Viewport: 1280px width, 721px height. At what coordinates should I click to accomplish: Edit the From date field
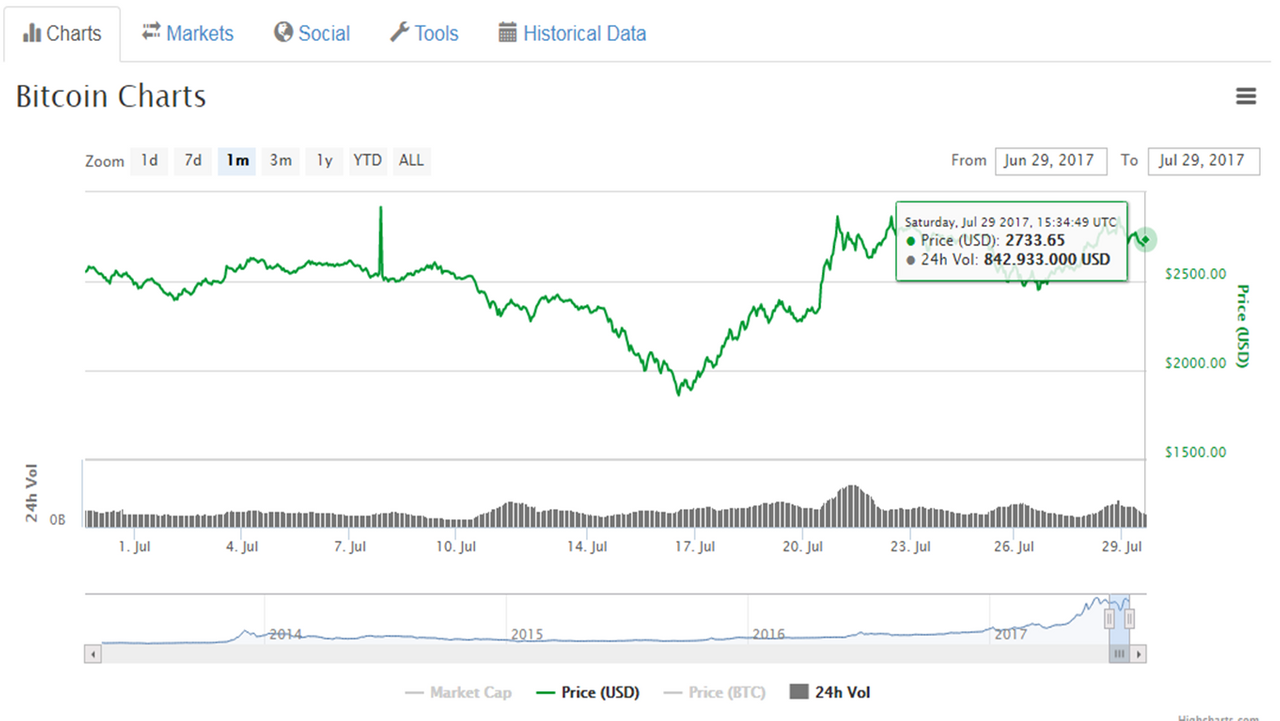pyautogui.click(x=1051, y=160)
